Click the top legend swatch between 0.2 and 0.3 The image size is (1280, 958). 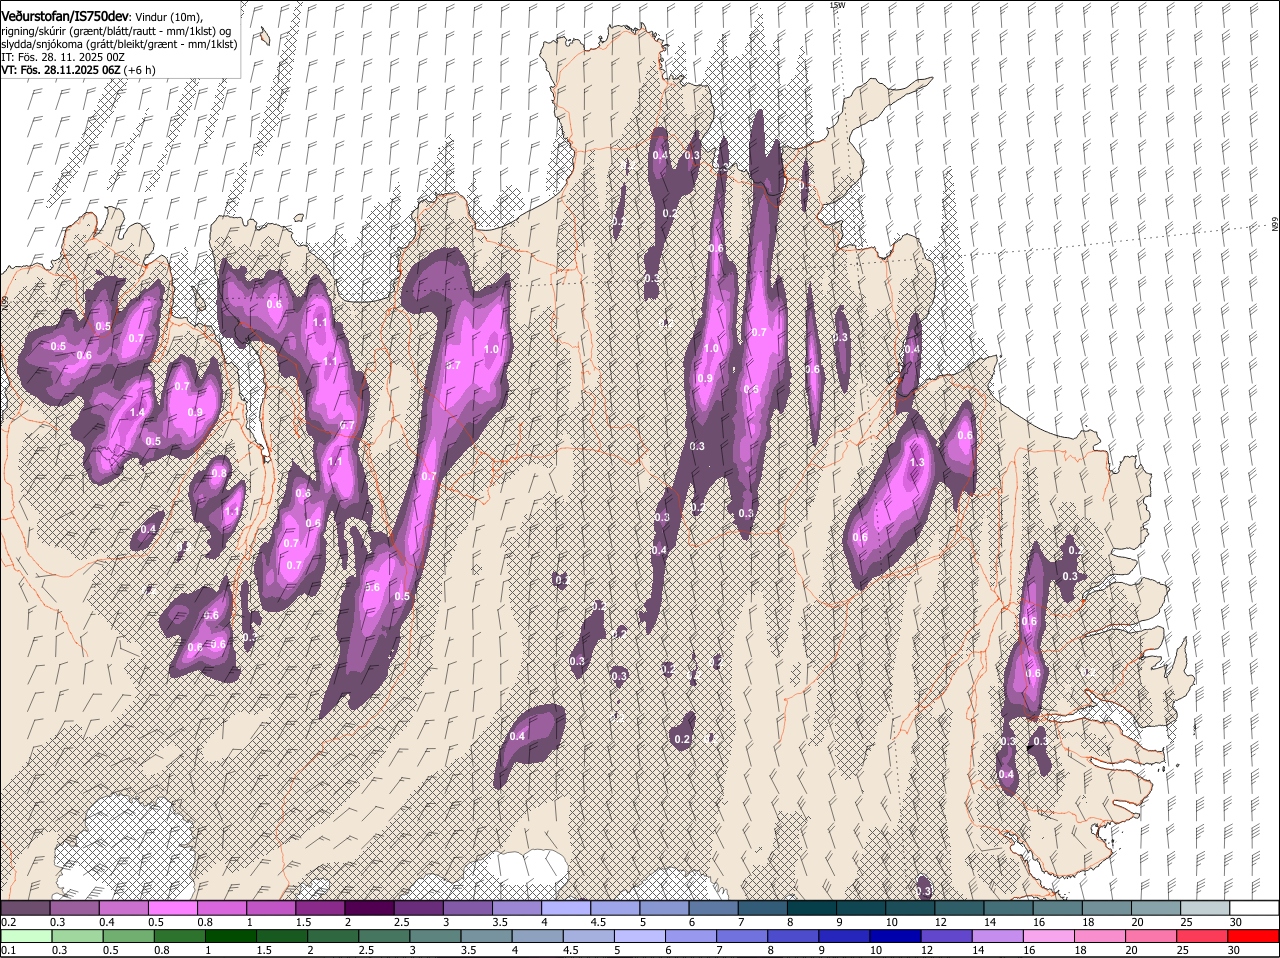pyautogui.click(x=25, y=908)
